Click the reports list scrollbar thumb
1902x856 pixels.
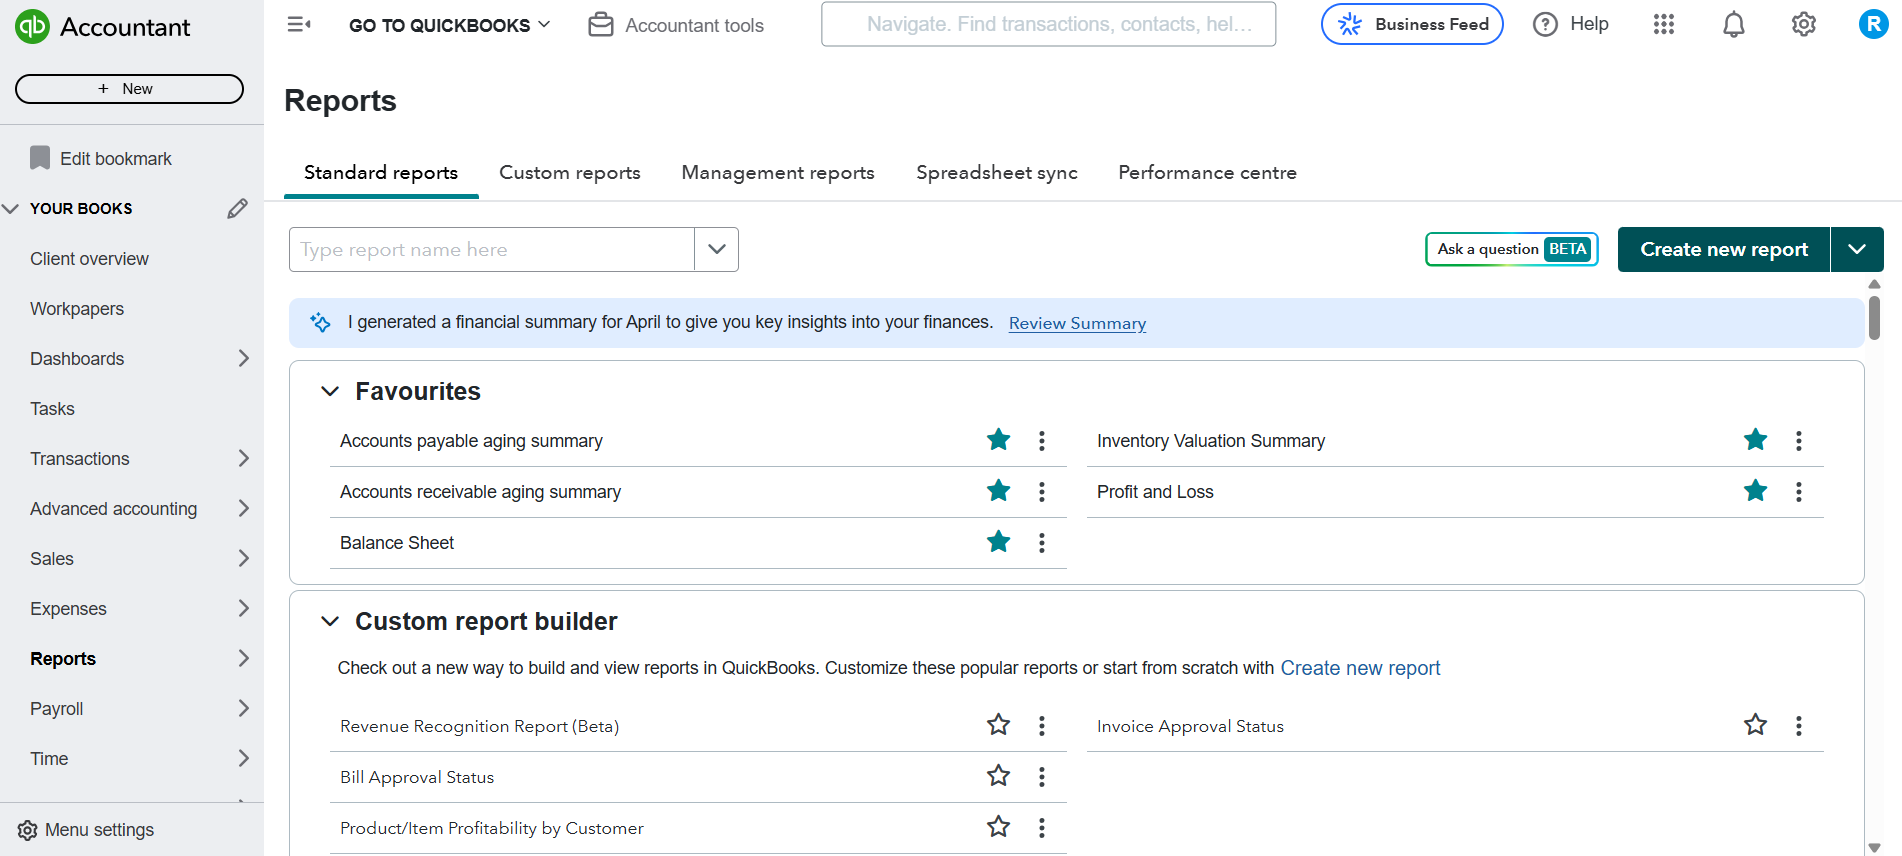coord(1874,318)
